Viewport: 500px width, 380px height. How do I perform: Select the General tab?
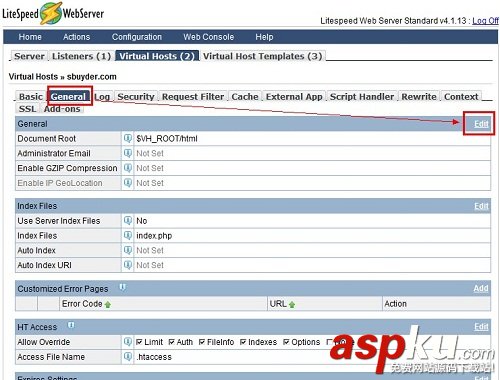pyautogui.click(x=68, y=97)
